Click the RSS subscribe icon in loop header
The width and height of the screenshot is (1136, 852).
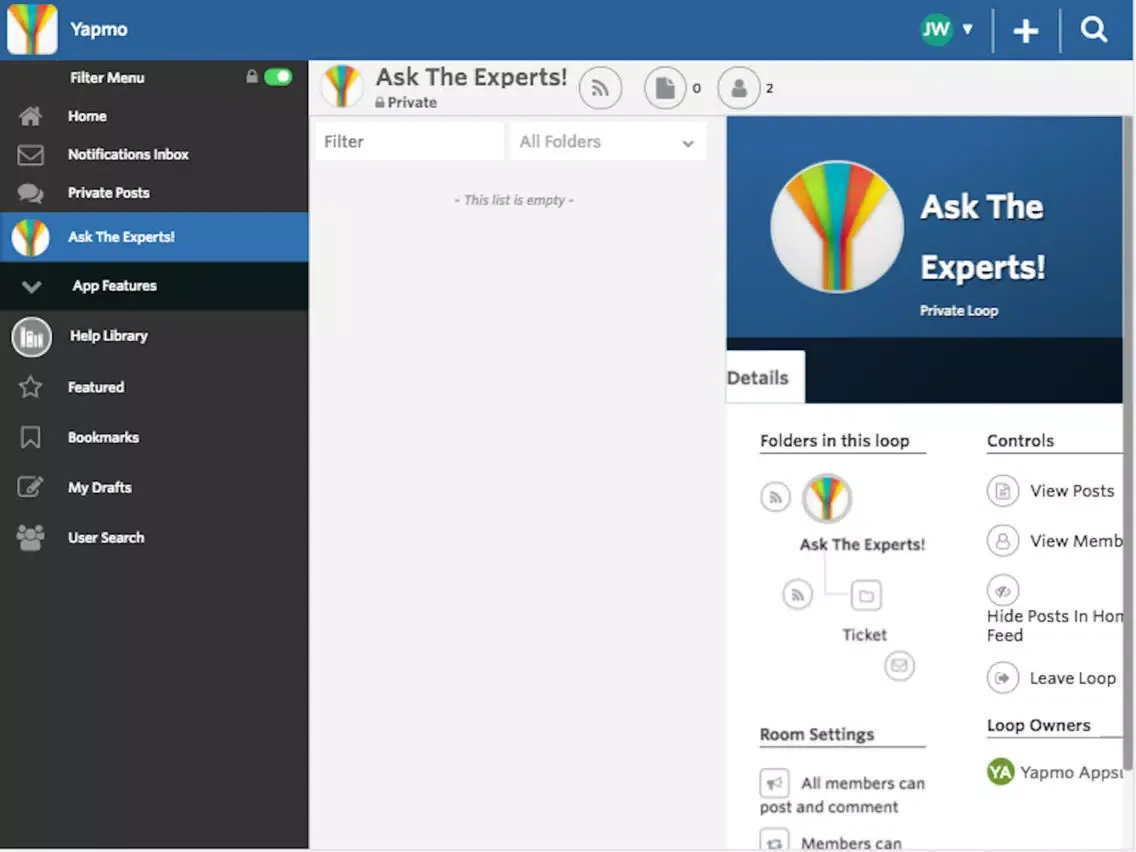coord(600,88)
